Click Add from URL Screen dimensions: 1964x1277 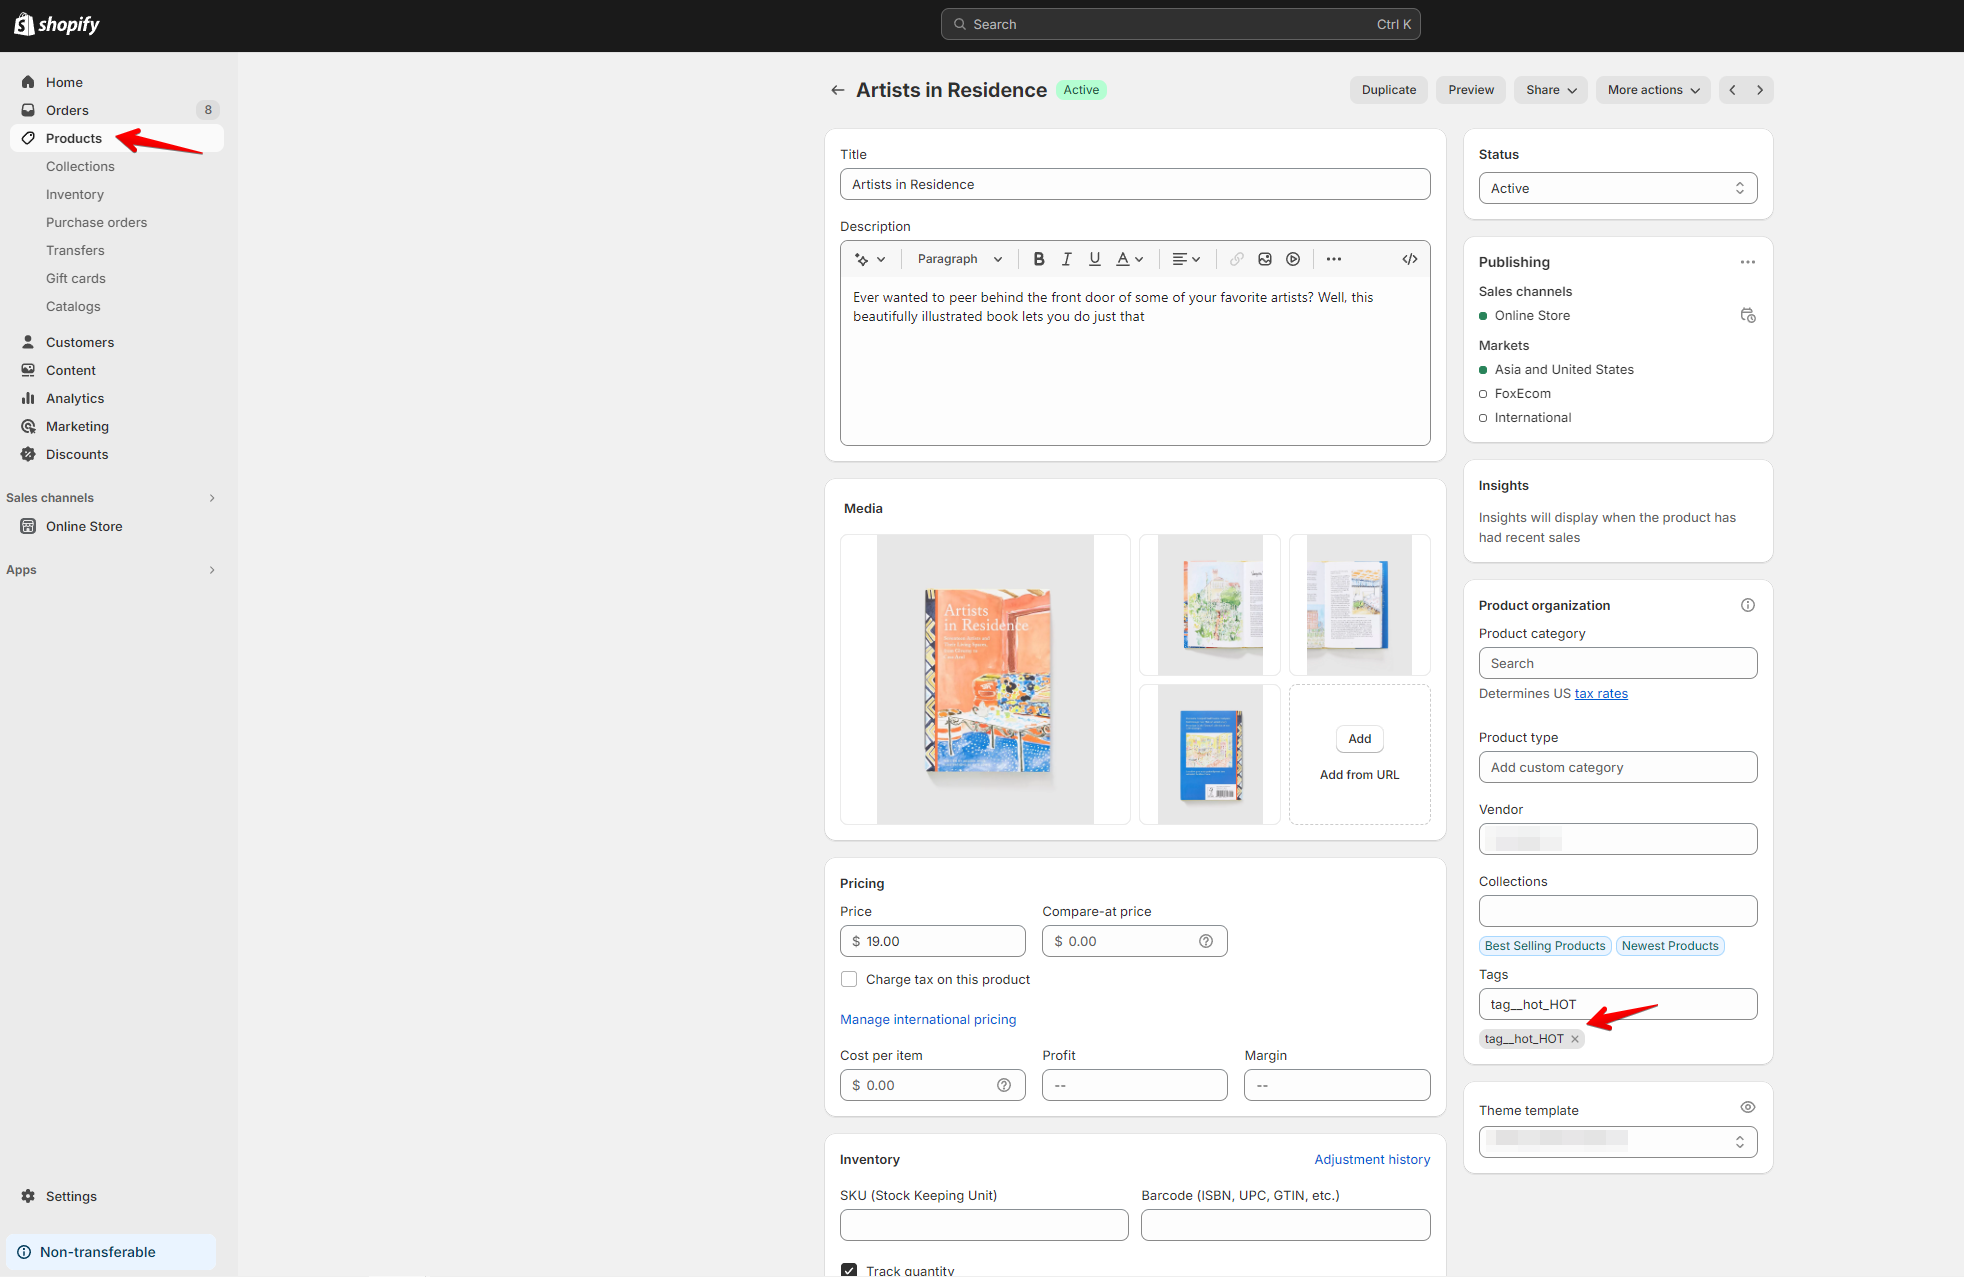point(1360,775)
